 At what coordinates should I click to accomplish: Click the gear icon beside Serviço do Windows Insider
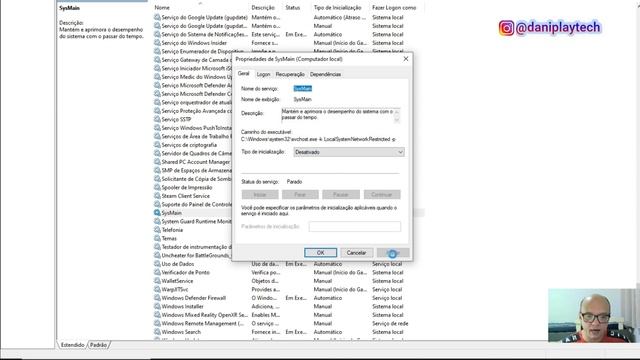tap(157, 42)
